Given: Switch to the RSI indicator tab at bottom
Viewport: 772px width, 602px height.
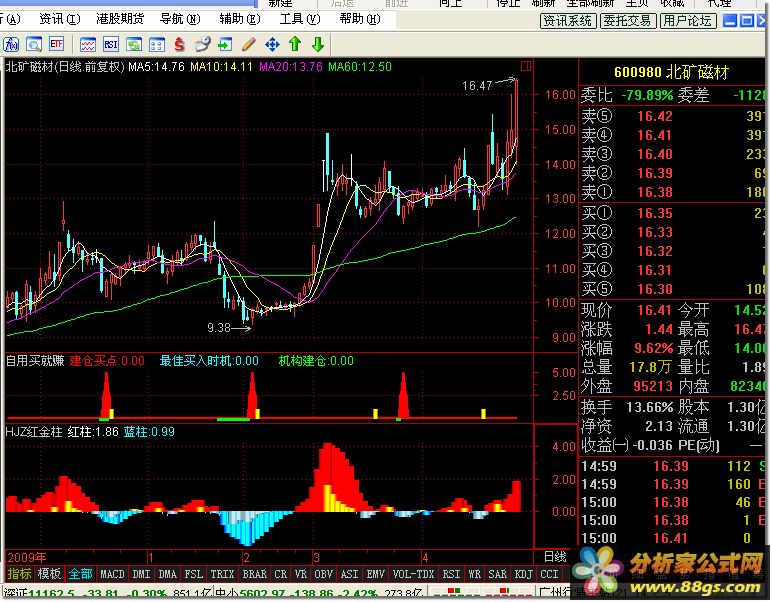Looking at the screenshot, I should pyautogui.click(x=451, y=574).
